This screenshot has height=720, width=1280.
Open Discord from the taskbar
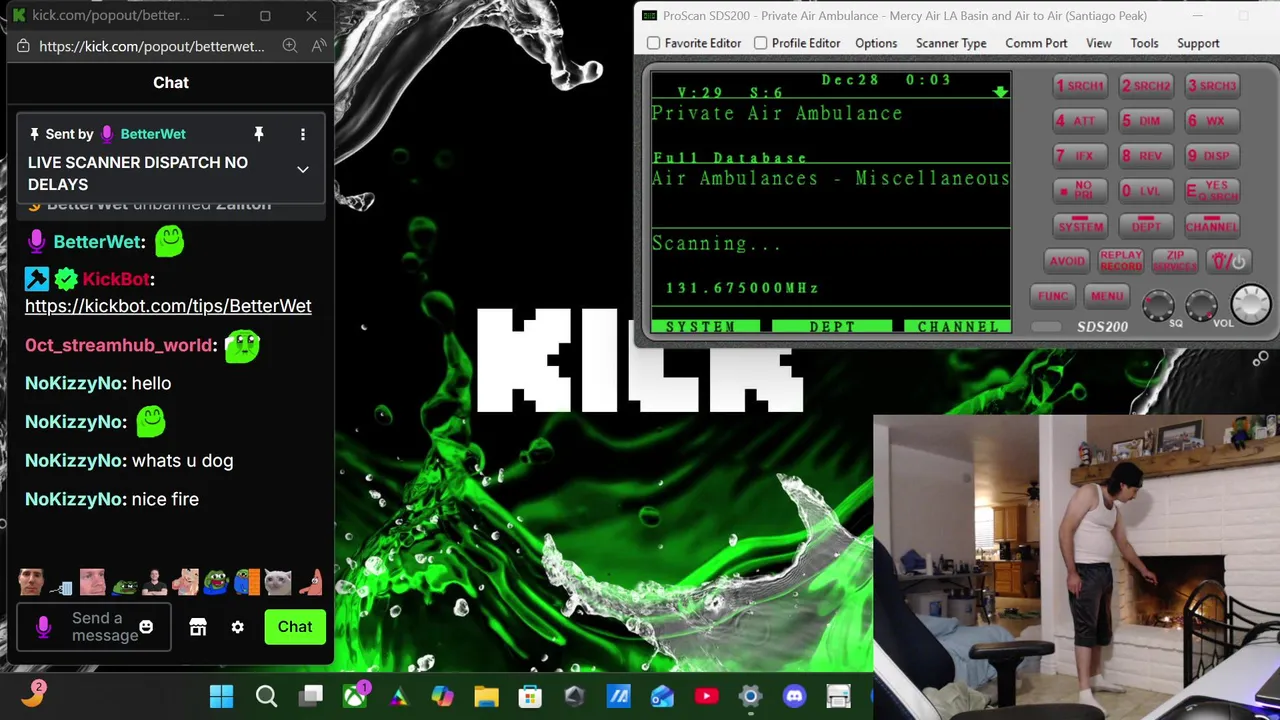794,696
